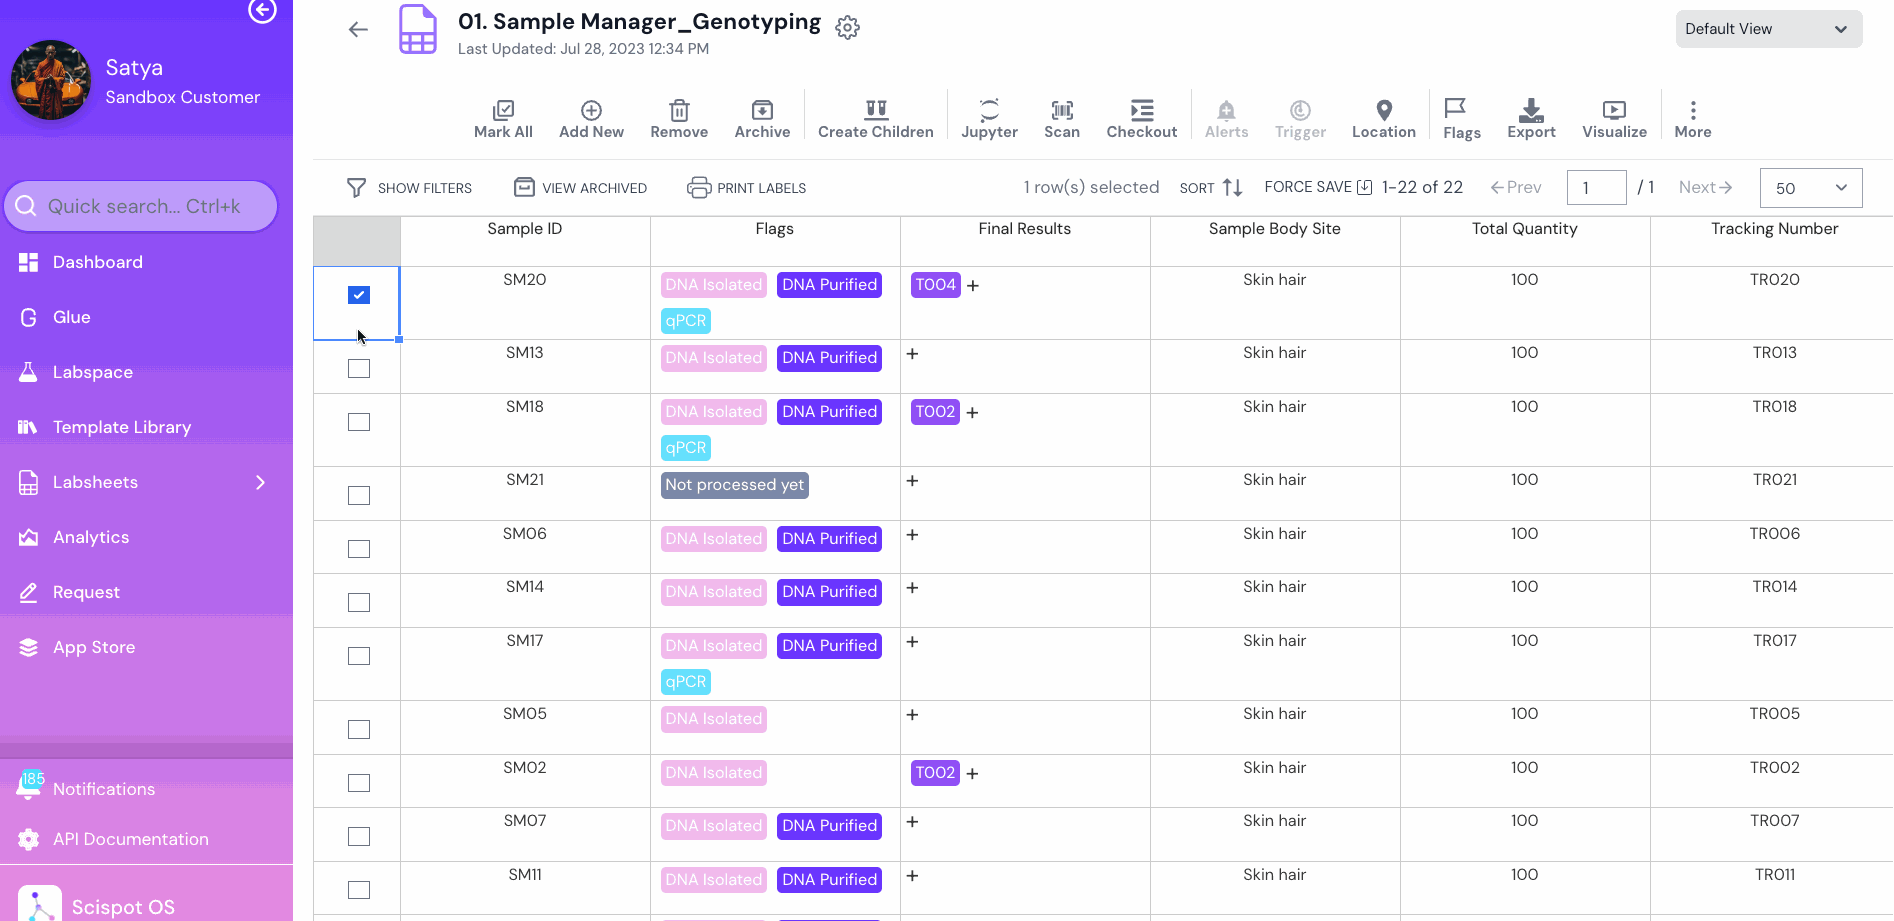
Task: Open labsheet settings gear icon
Action: point(847,27)
